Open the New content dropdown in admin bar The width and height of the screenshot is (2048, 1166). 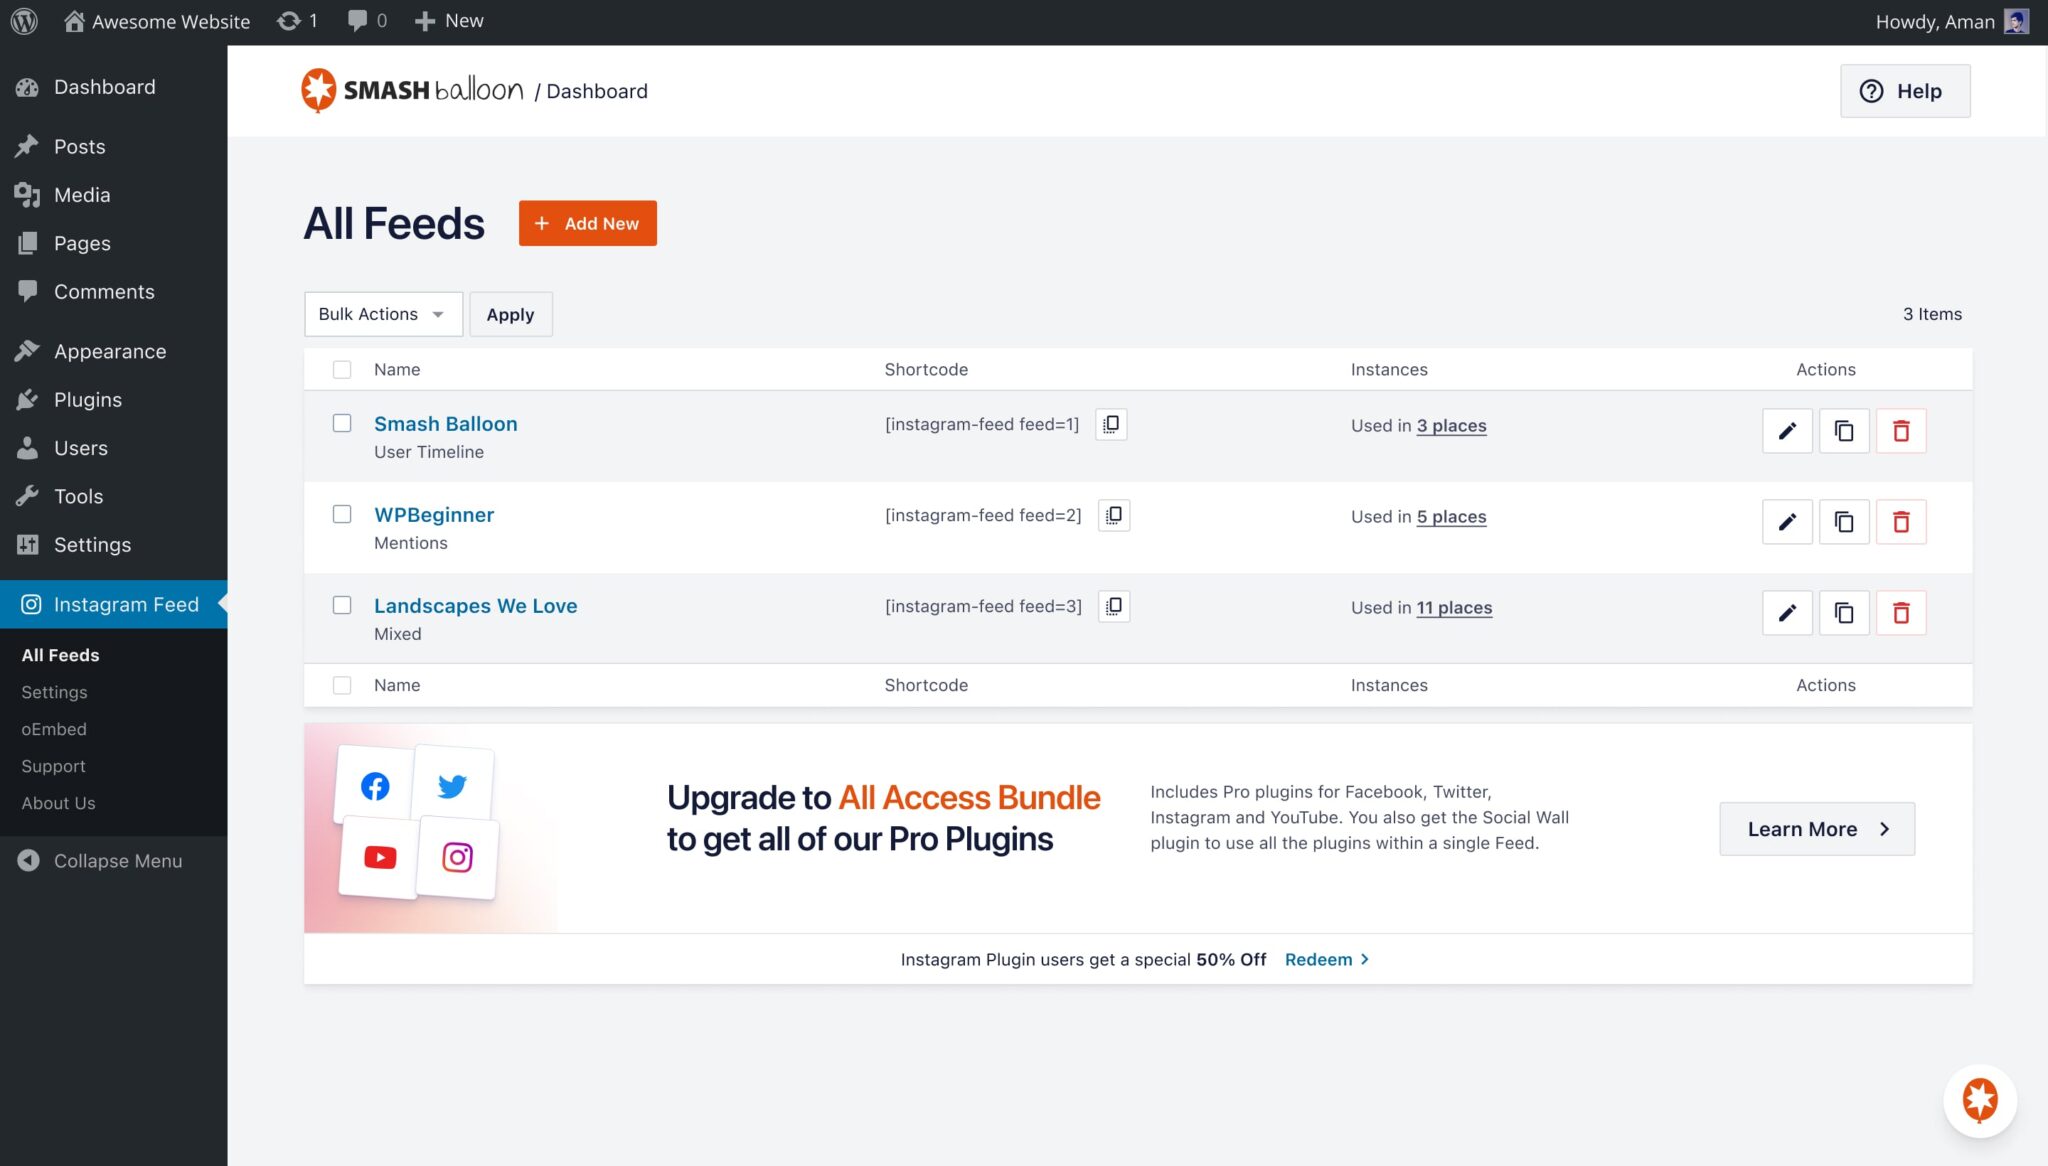tap(449, 21)
